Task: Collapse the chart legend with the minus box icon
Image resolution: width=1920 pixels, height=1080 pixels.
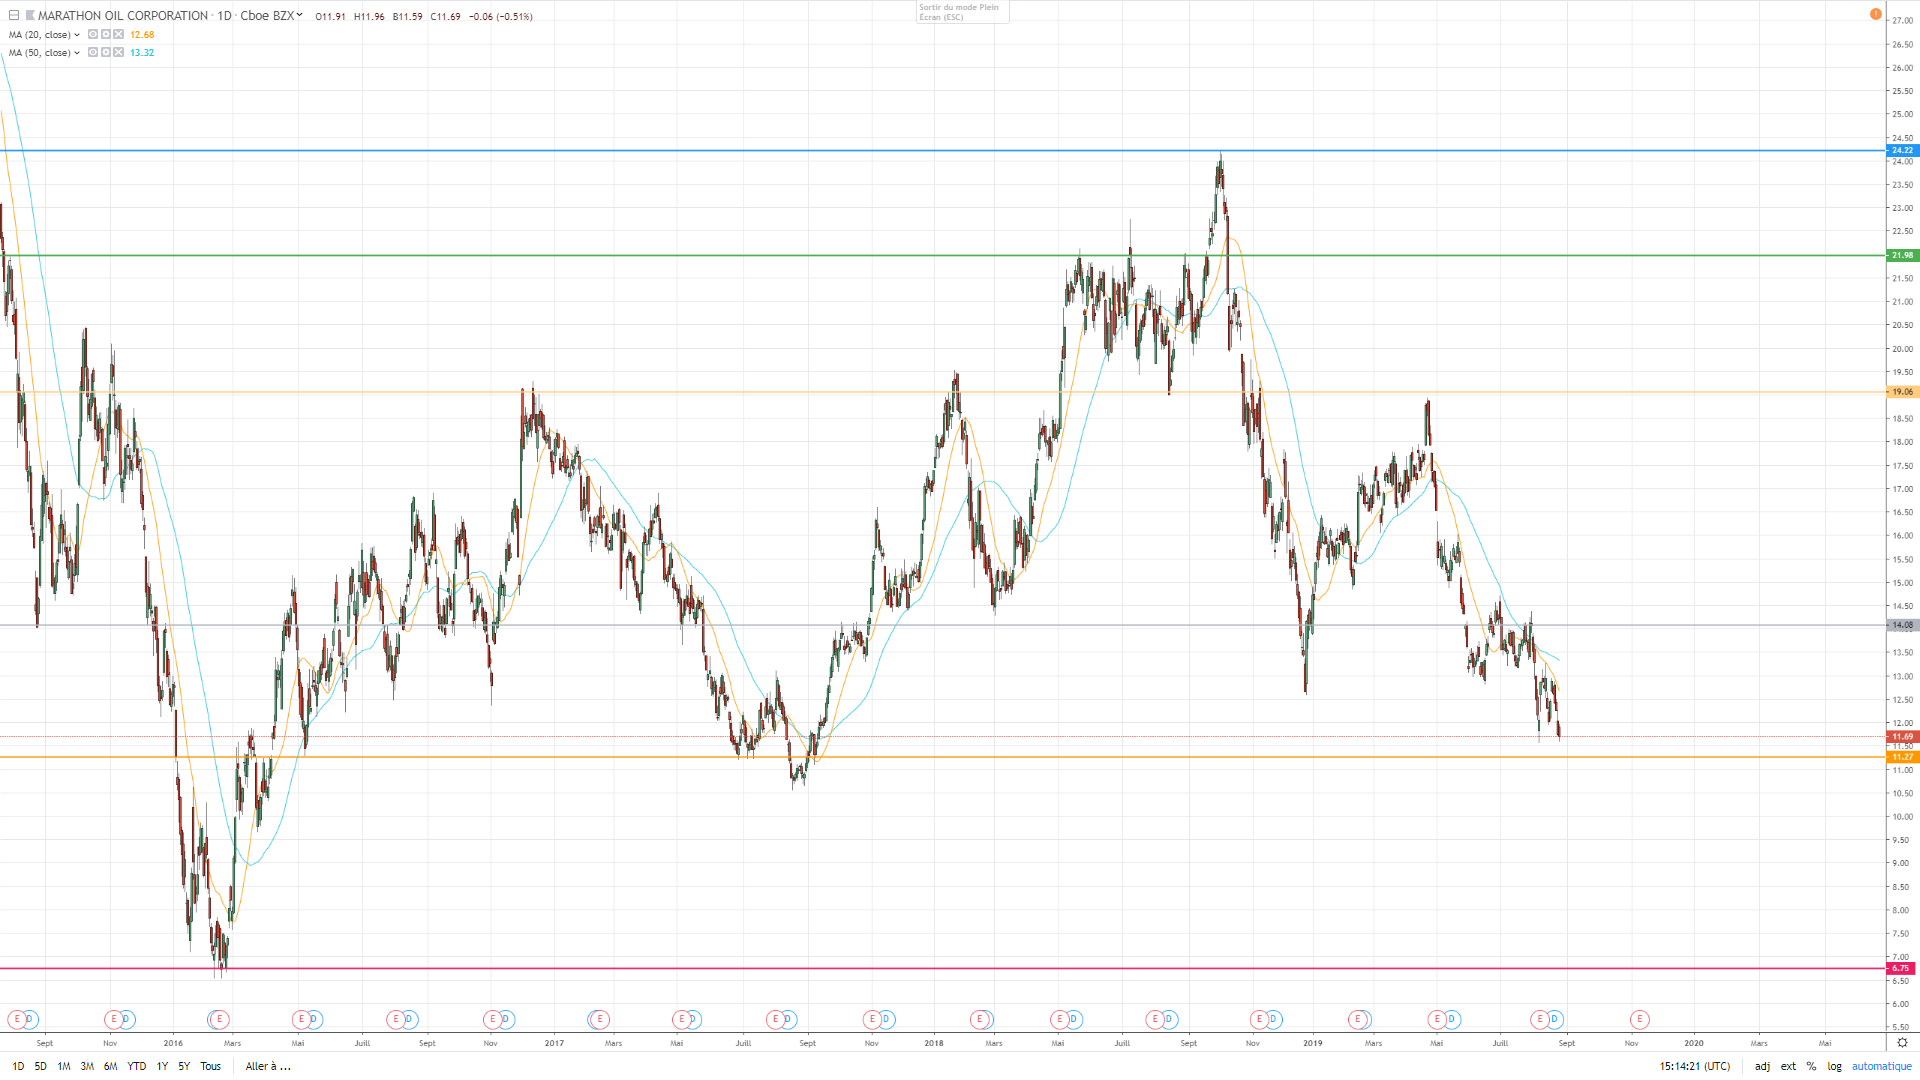Action: tap(14, 16)
